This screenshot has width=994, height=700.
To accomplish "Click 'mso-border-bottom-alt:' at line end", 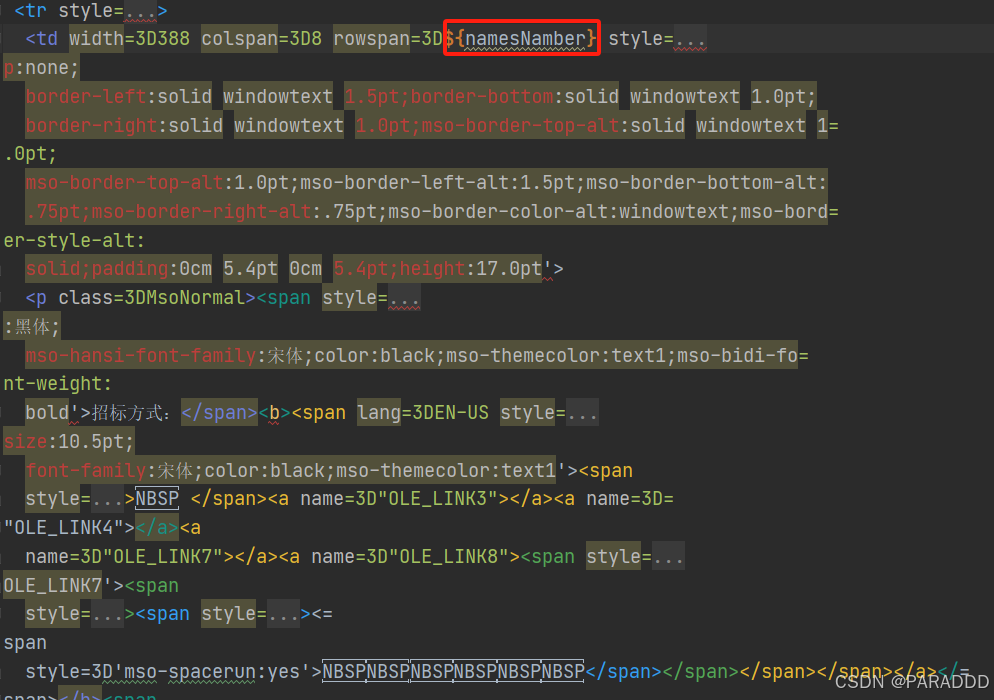I will (706, 183).
